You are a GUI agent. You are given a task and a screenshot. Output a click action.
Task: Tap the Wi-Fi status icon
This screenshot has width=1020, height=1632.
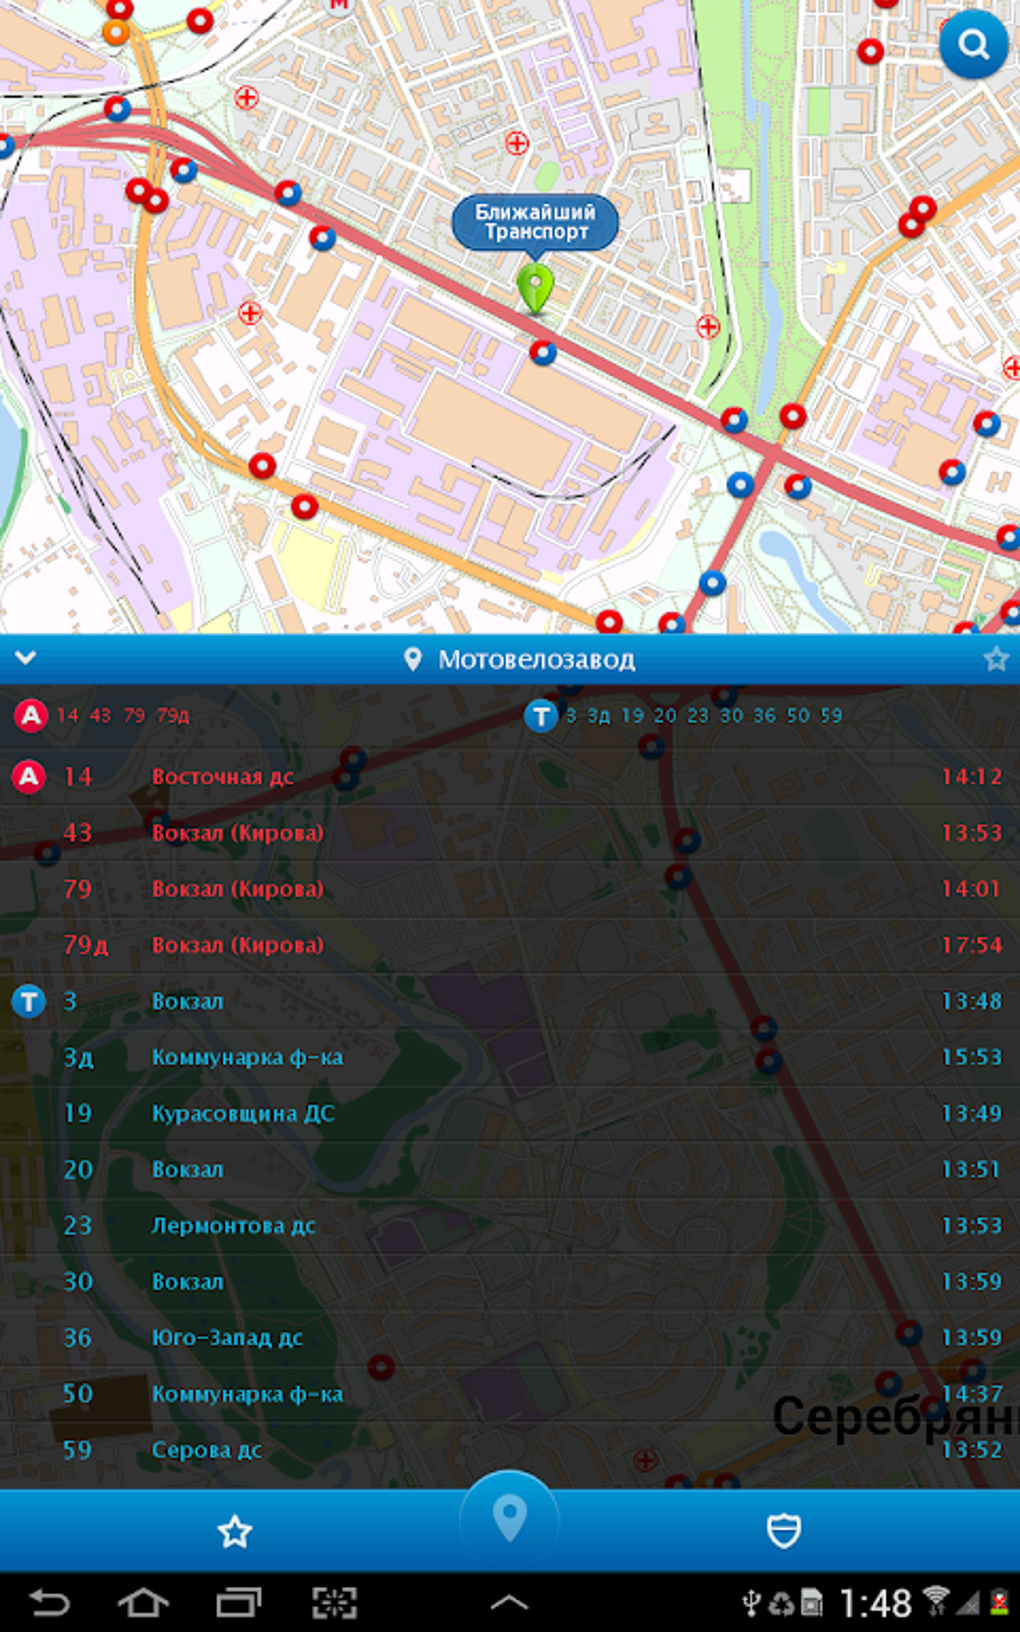pos(936,1601)
